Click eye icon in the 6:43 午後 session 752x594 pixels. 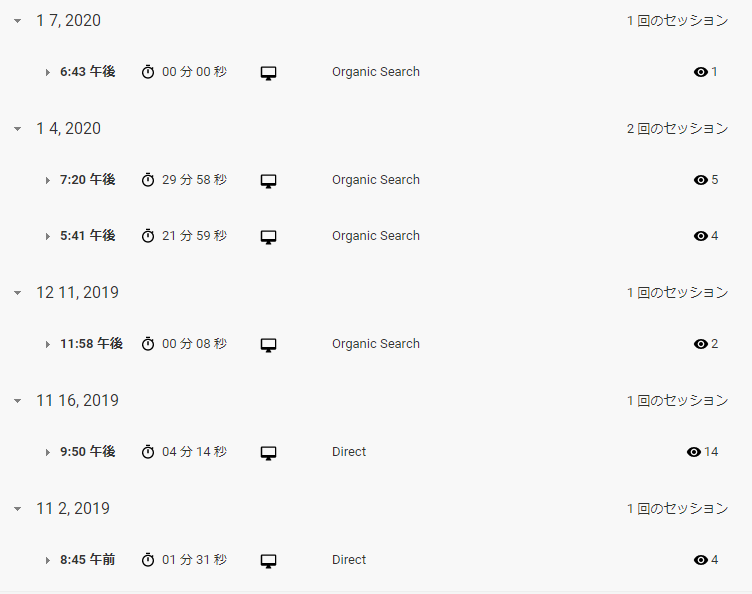[x=701, y=72]
